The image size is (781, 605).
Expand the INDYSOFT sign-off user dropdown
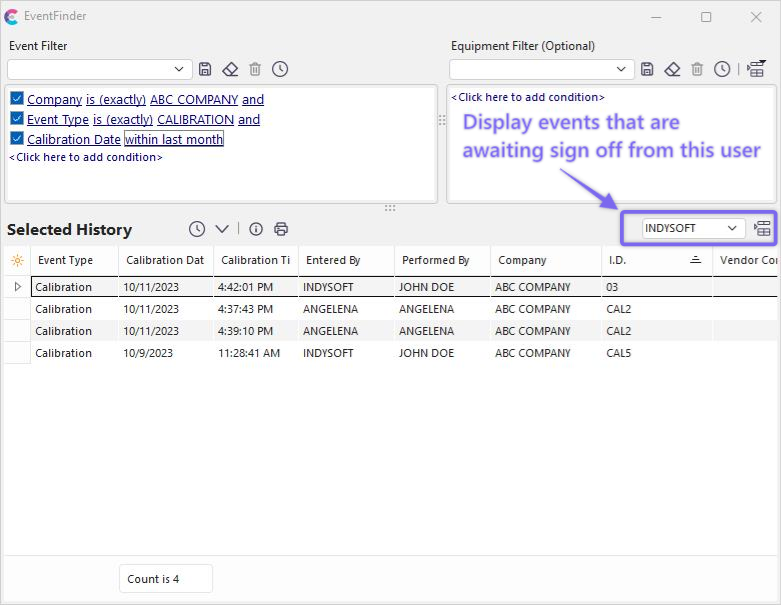pos(732,228)
